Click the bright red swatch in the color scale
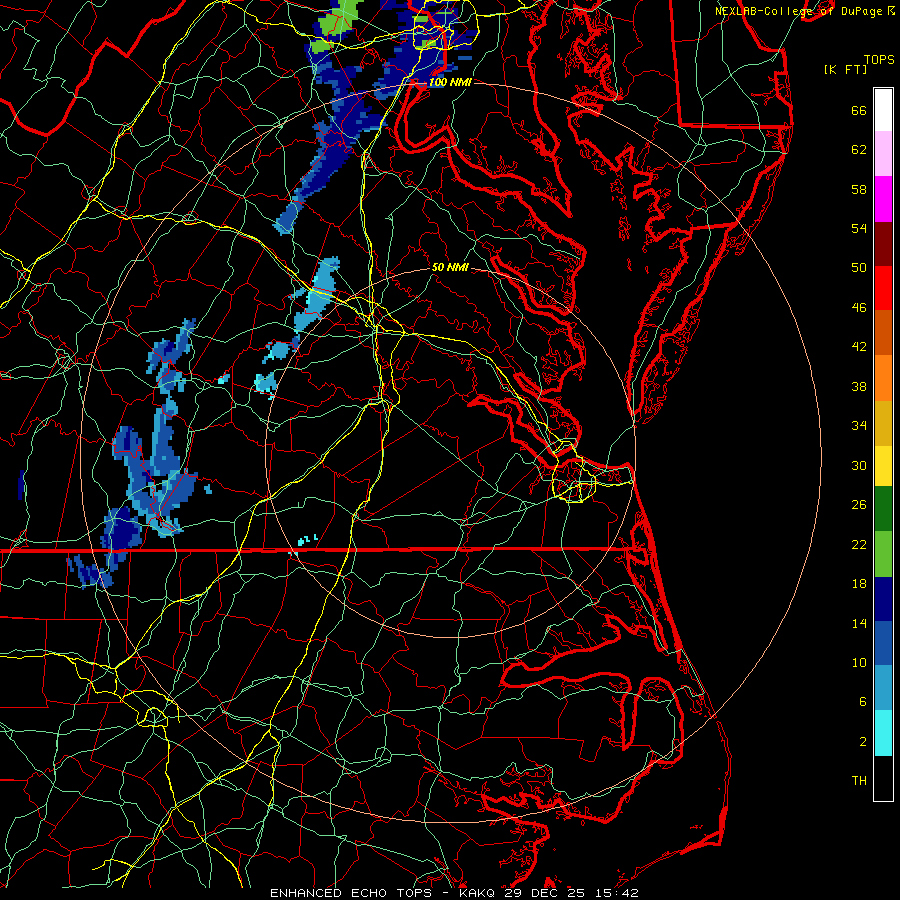The height and width of the screenshot is (900, 900). tap(883, 288)
